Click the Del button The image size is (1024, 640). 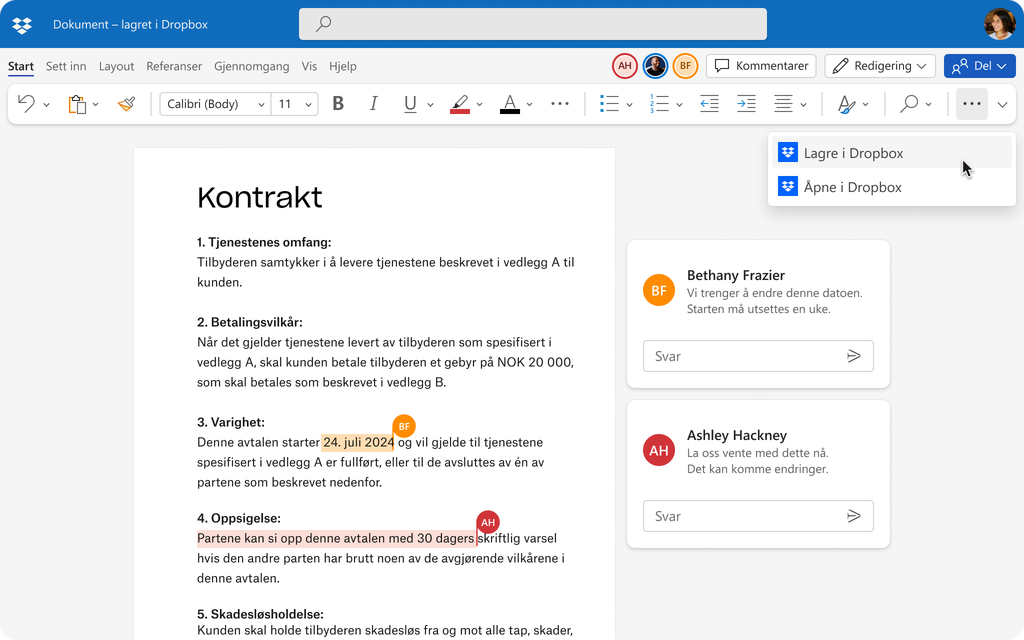click(979, 65)
